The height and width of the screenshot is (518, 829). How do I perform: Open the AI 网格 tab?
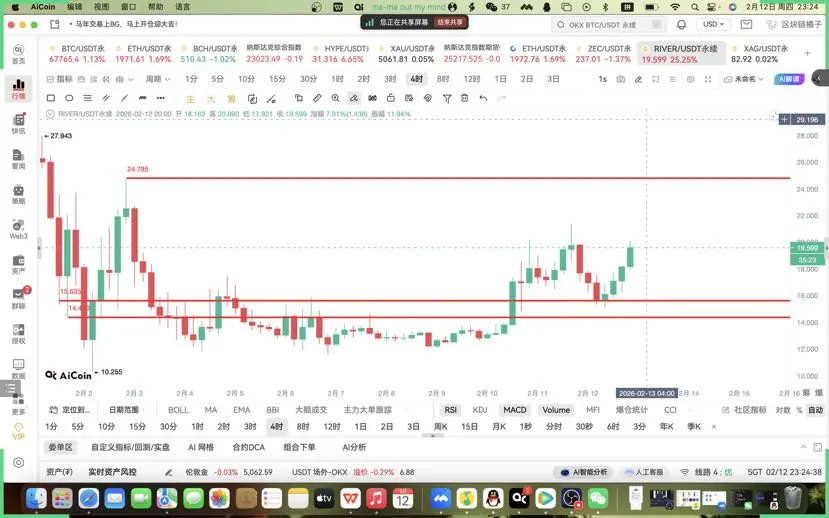(201, 447)
